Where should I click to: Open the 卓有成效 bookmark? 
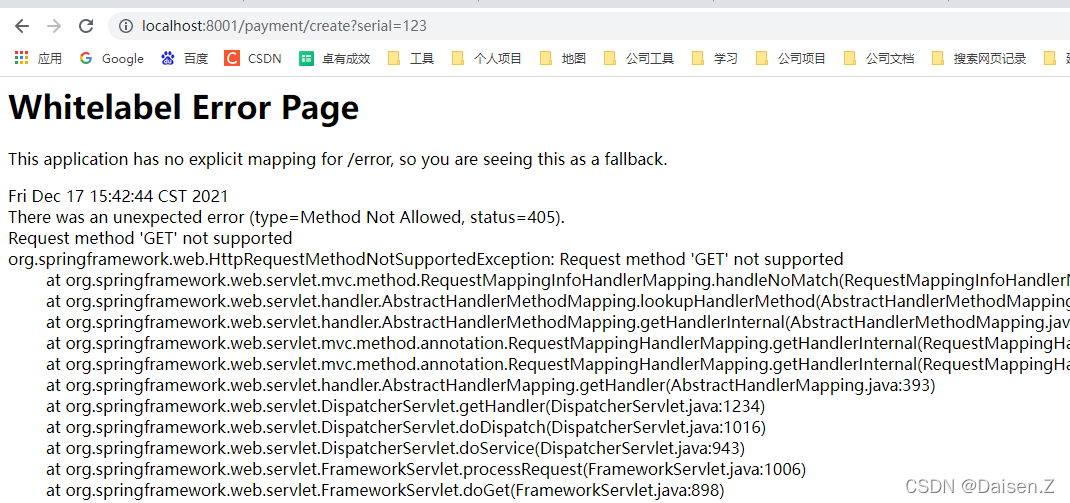pos(335,59)
